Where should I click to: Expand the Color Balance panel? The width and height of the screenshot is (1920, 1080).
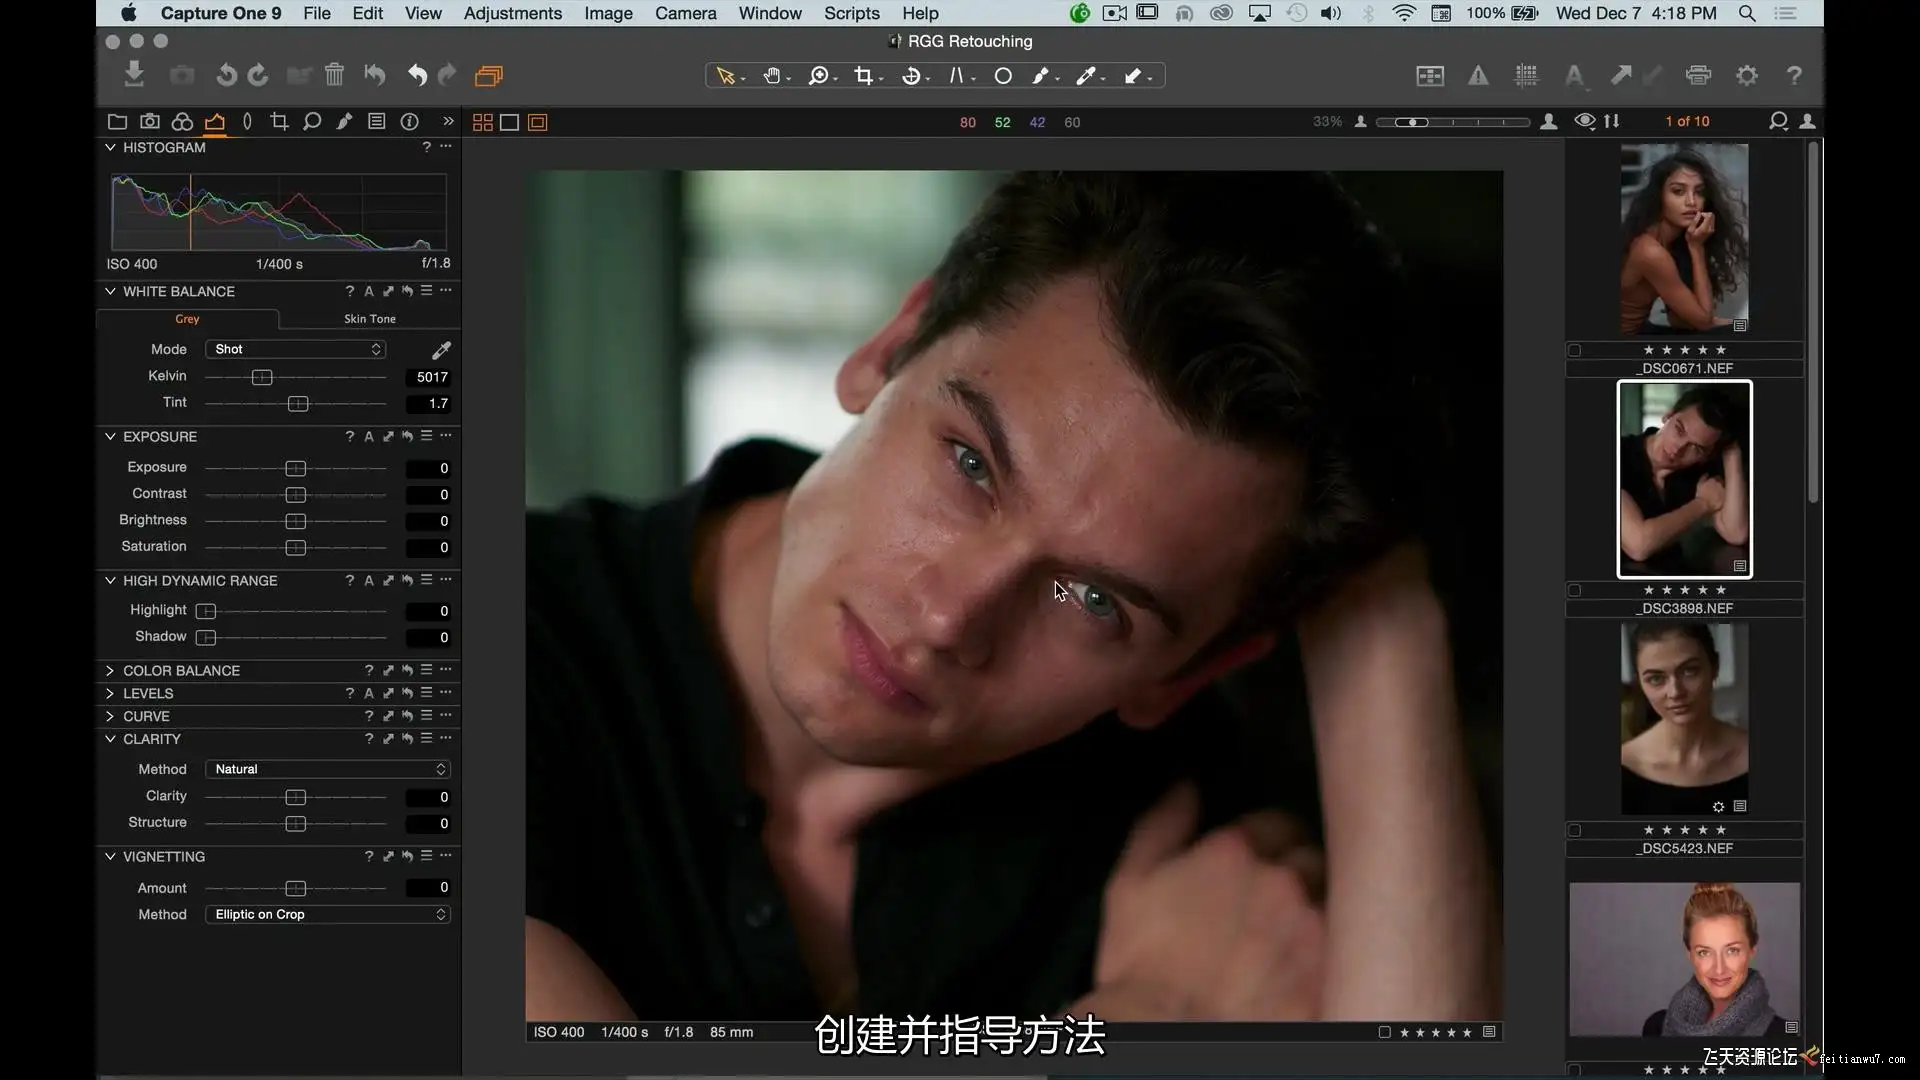[110, 670]
